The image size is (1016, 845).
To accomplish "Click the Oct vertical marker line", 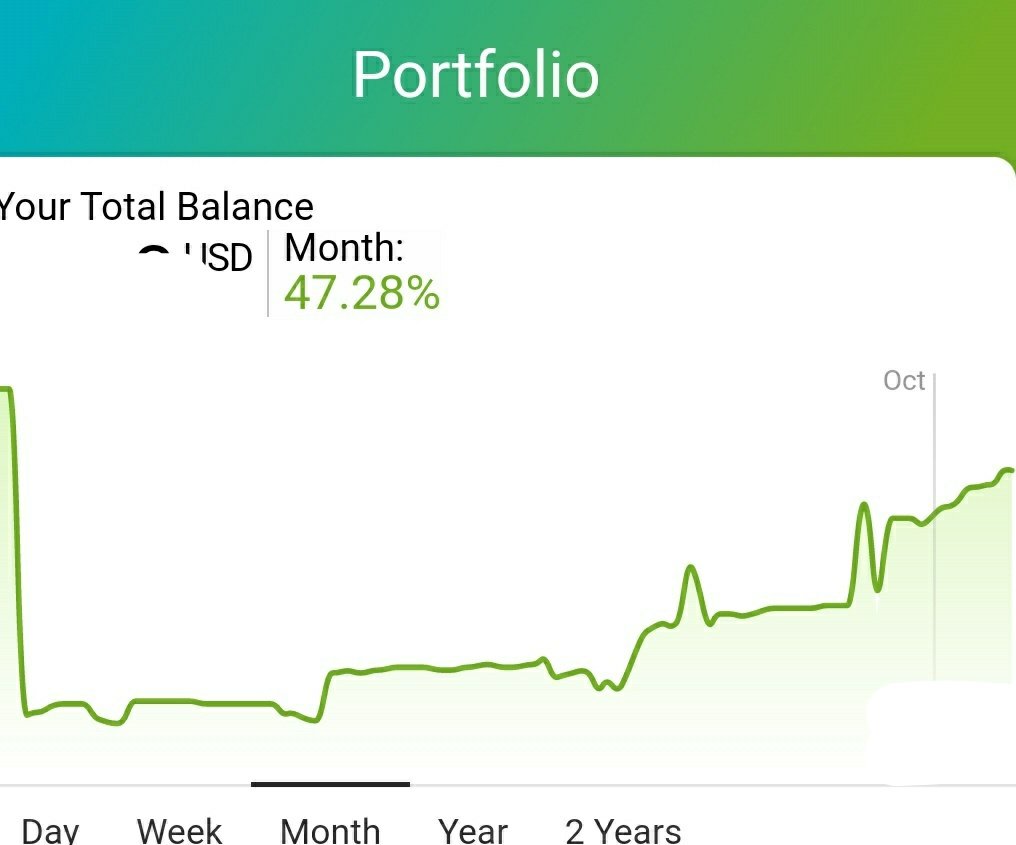I will click(934, 526).
